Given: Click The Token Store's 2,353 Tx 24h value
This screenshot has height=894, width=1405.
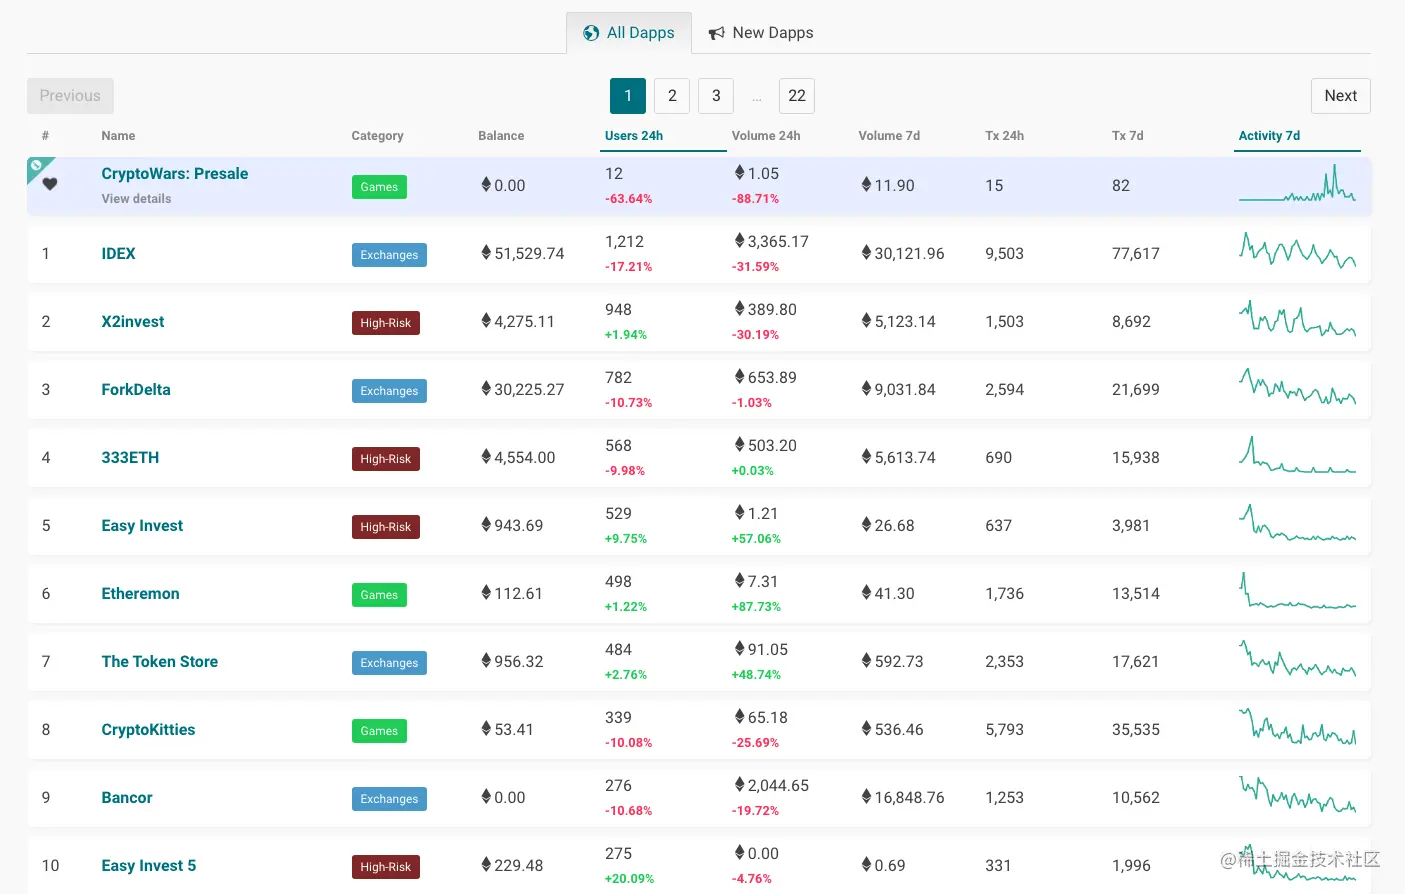Looking at the screenshot, I should pyautogui.click(x=1004, y=662).
